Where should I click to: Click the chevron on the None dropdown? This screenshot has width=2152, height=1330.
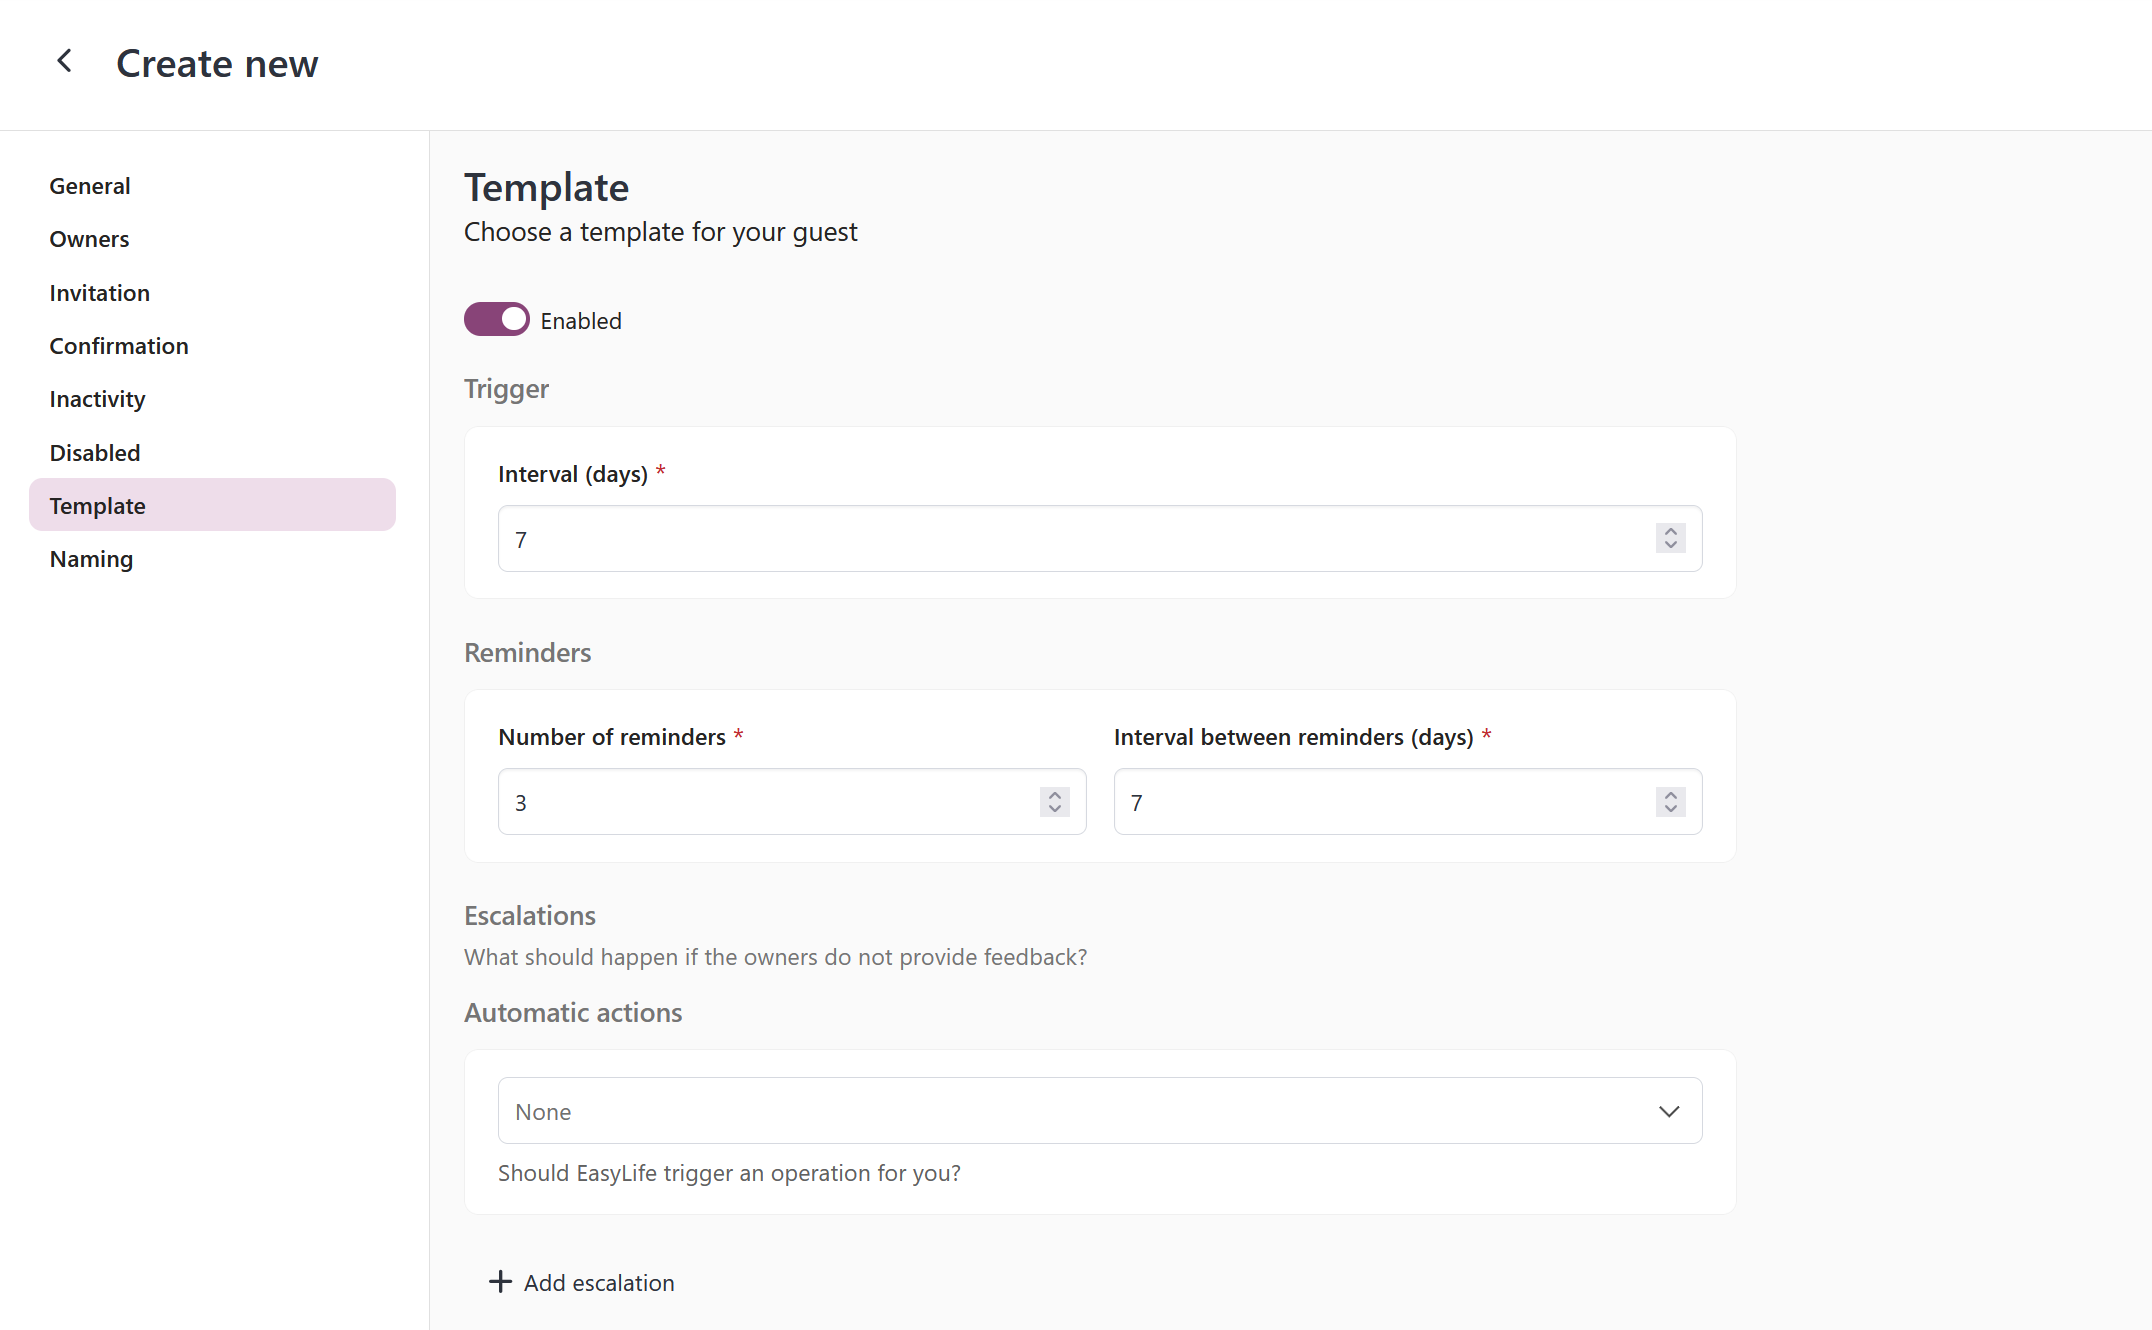pyautogui.click(x=1668, y=1110)
